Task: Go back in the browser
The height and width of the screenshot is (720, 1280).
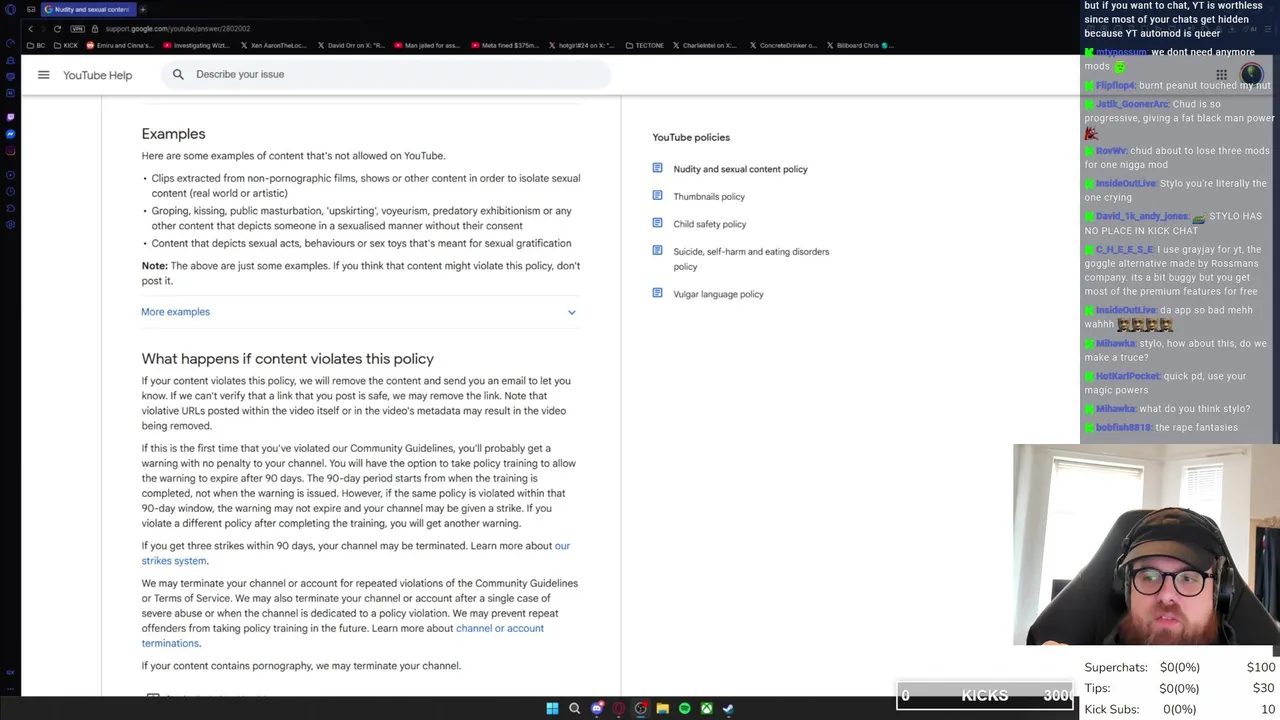Action: point(30,29)
